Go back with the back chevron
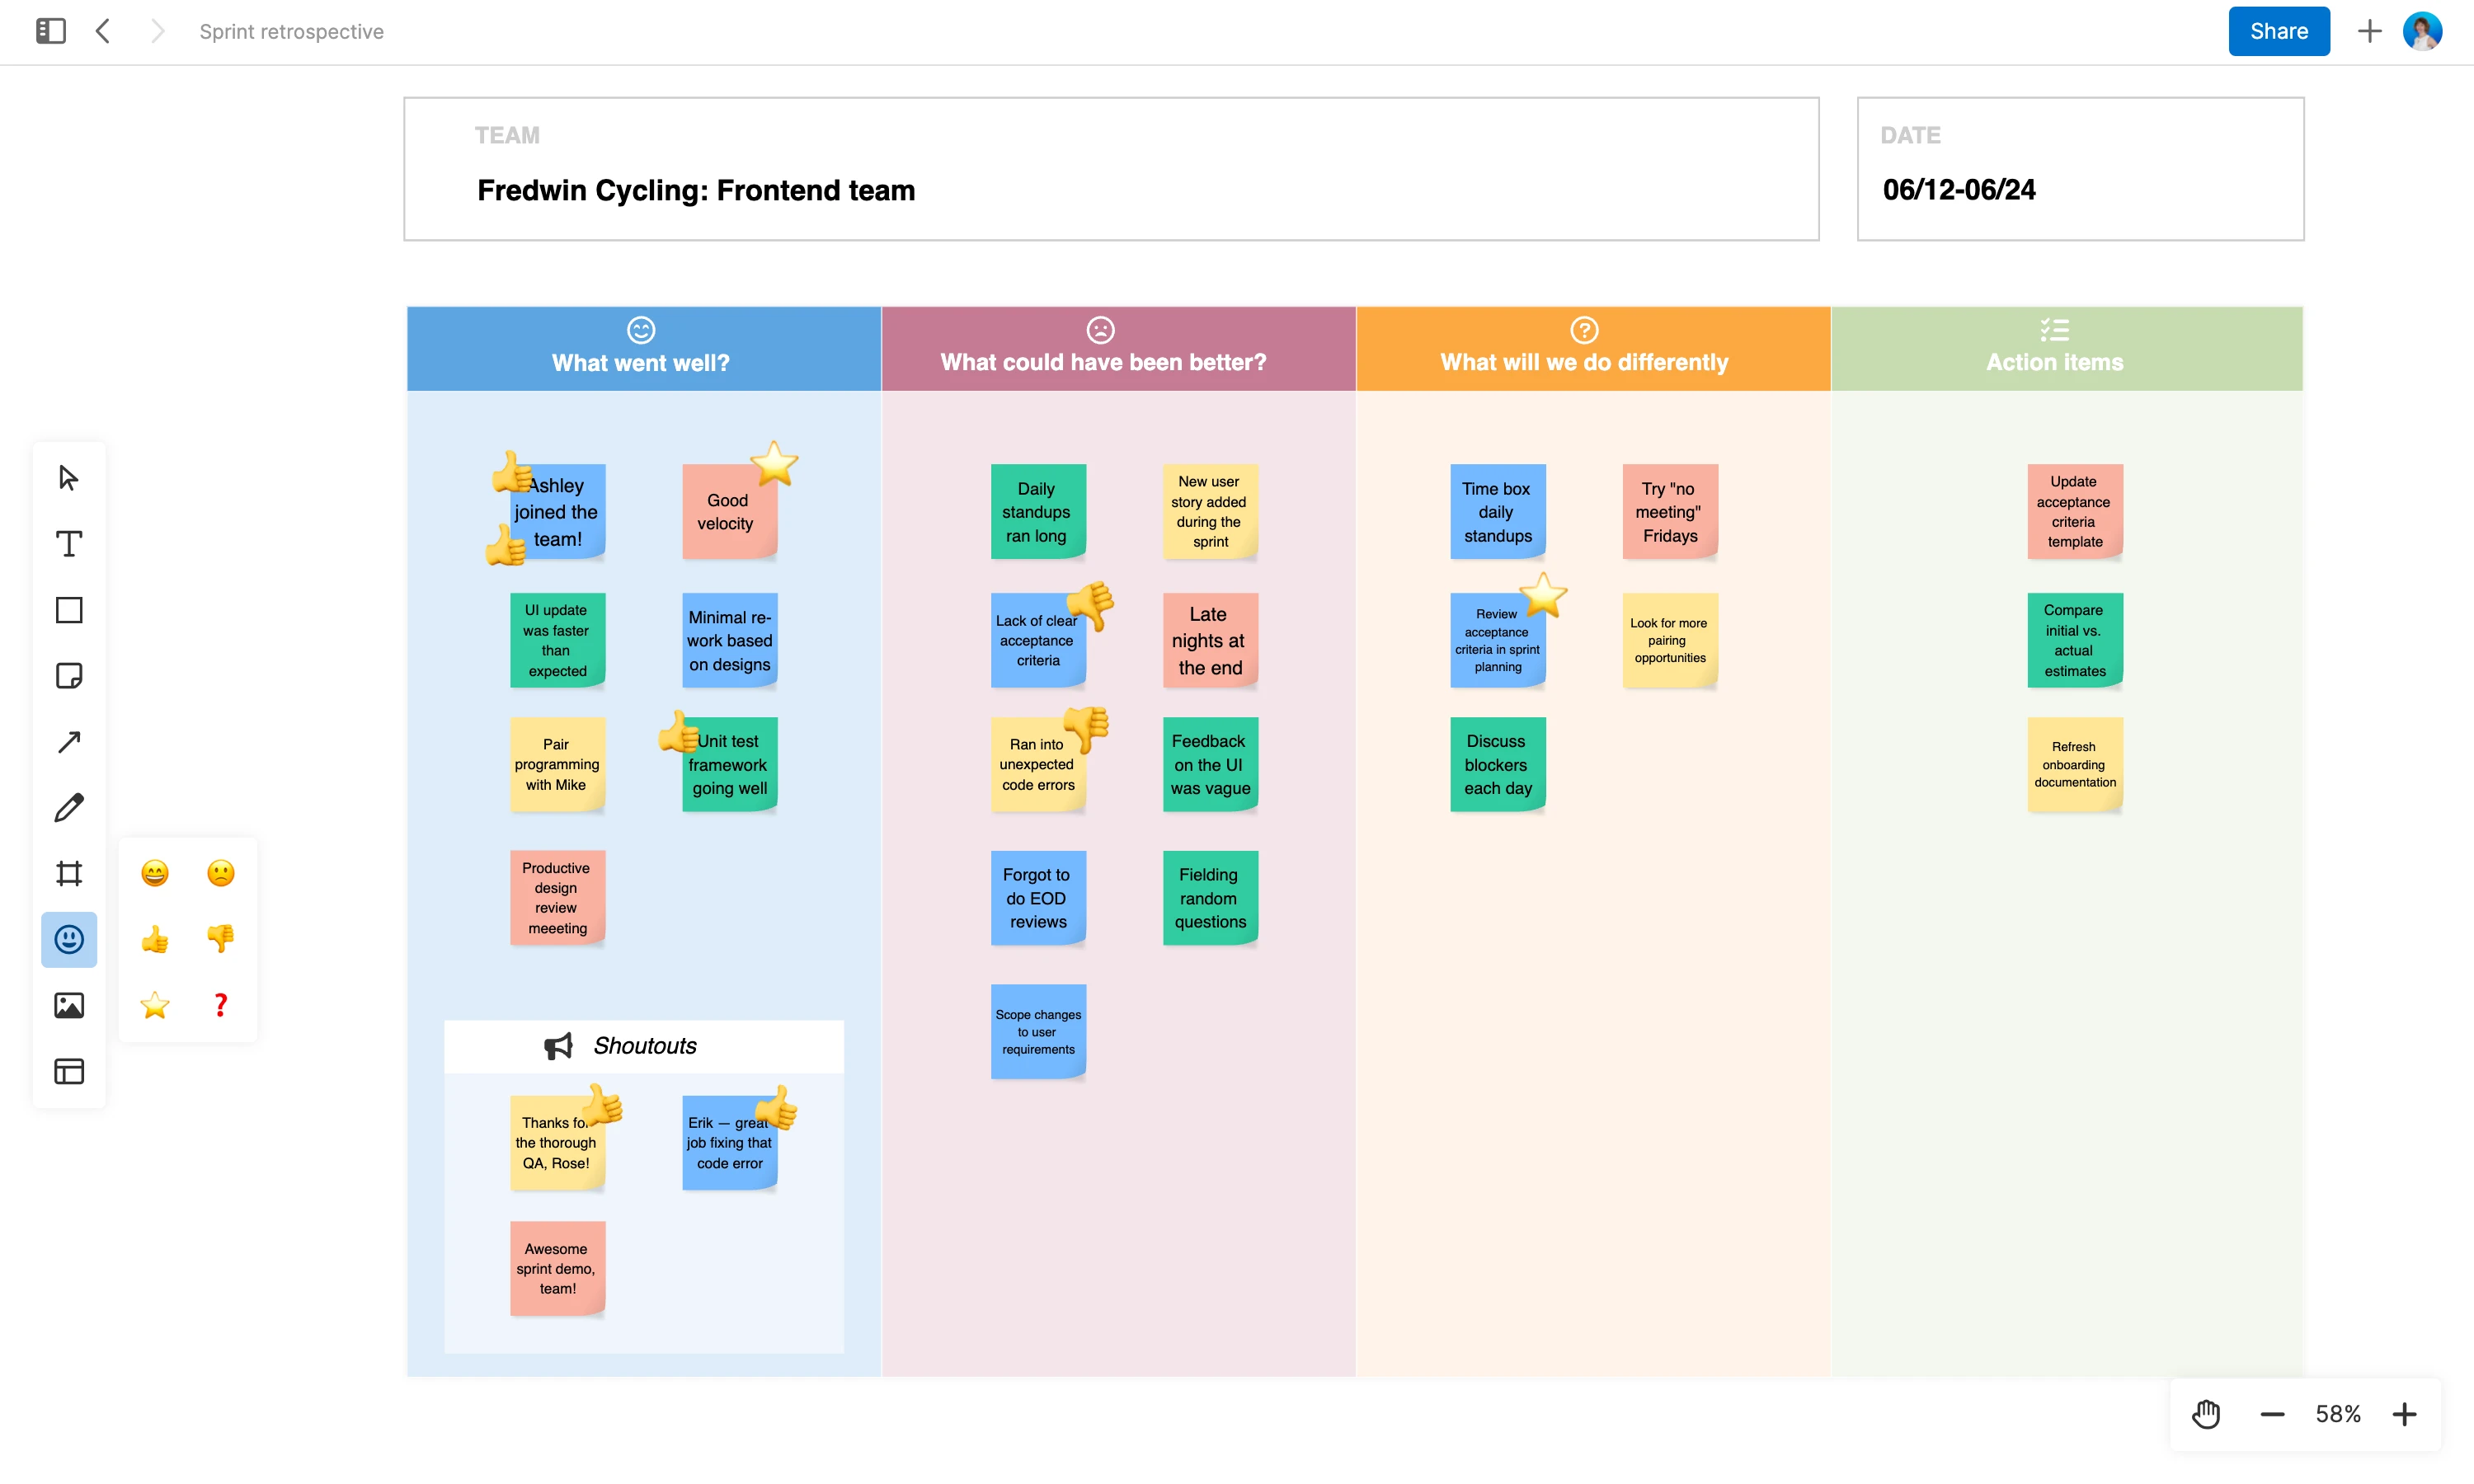This screenshot has height=1484, width=2474. click(103, 31)
